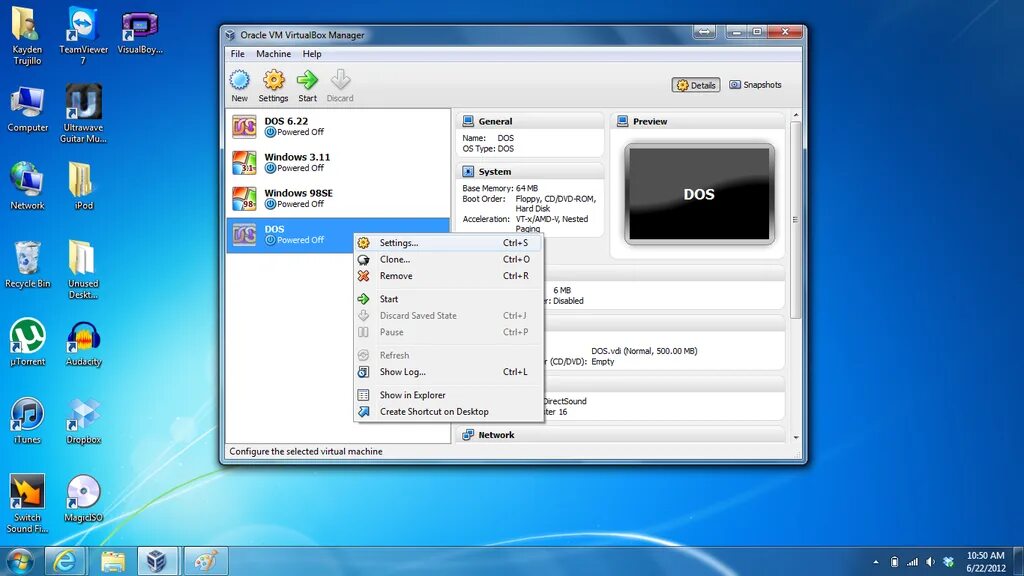Click the System section header
The height and width of the screenshot is (576, 1024).
pos(530,172)
